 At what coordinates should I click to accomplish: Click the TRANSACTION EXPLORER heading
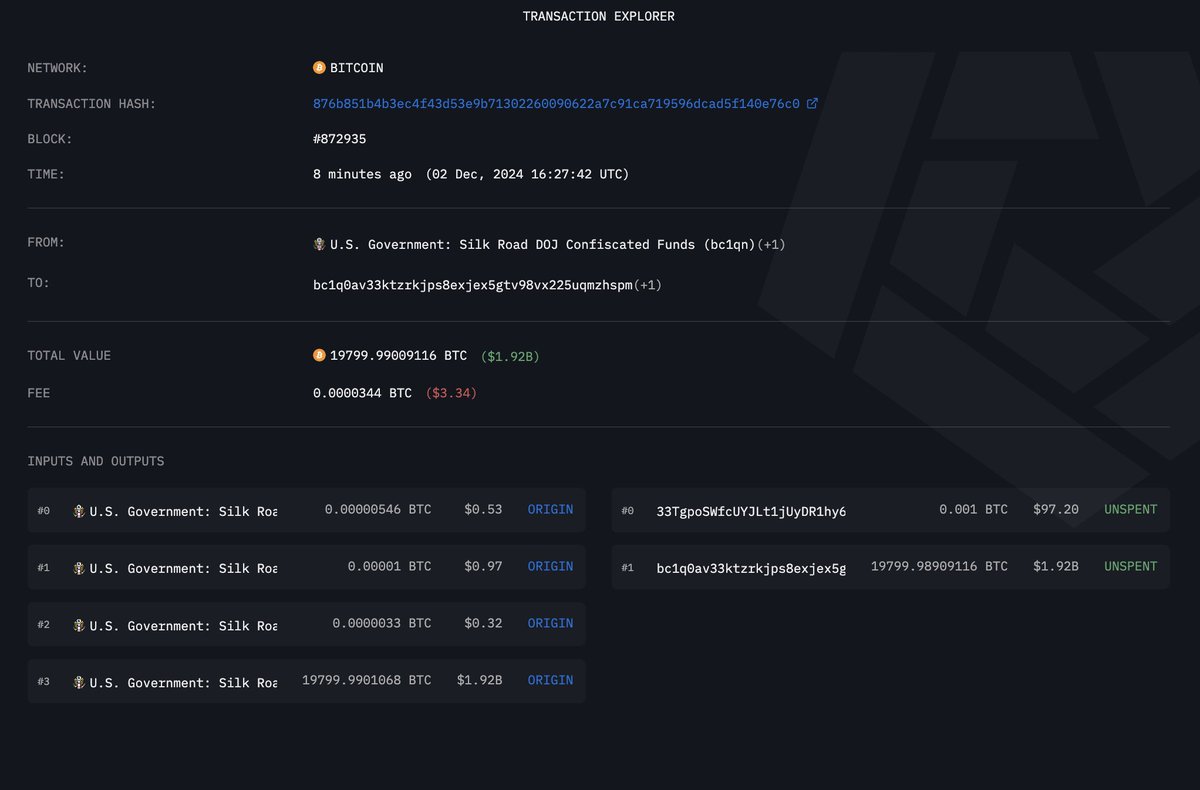click(x=599, y=17)
